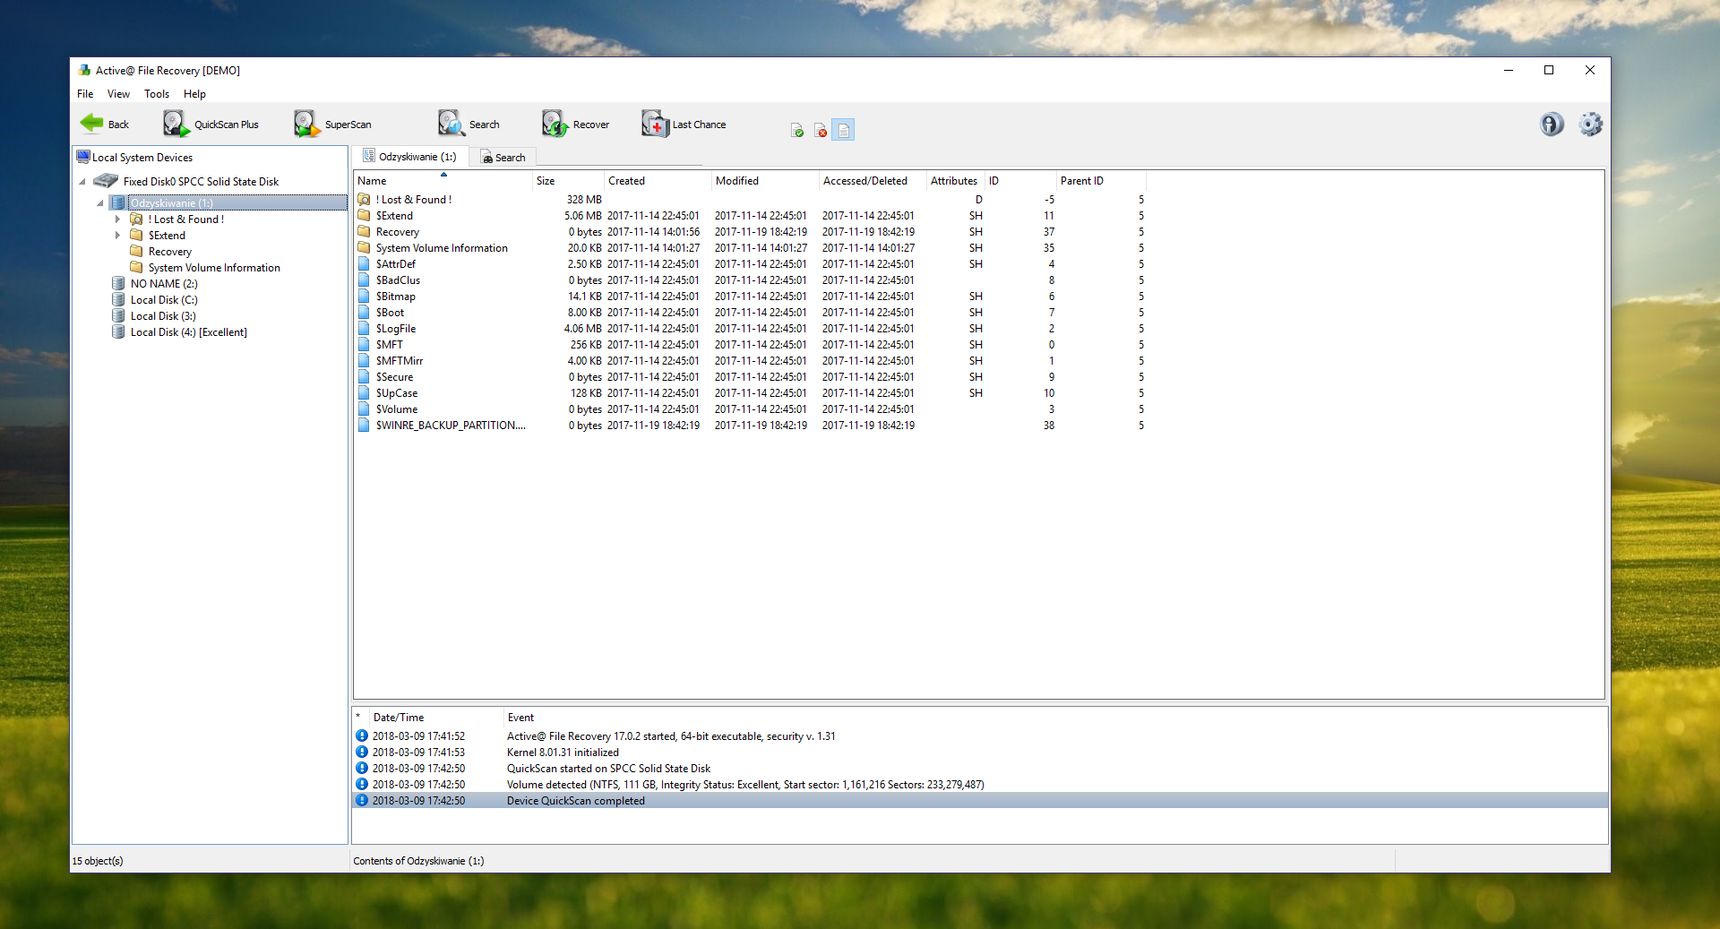Expand the ! Lost & Found ! tree node
This screenshot has height=929, width=1720.
click(x=118, y=219)
